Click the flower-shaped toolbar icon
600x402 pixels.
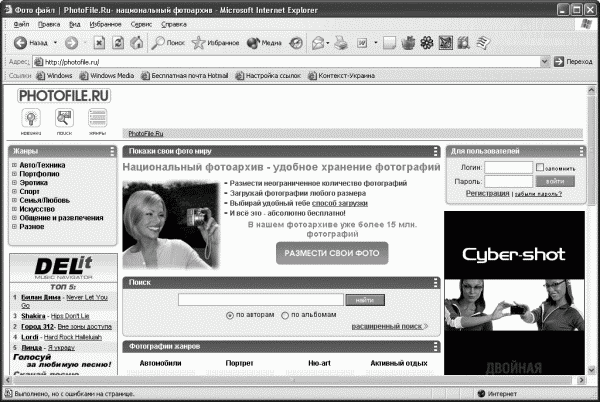point(427,43)
